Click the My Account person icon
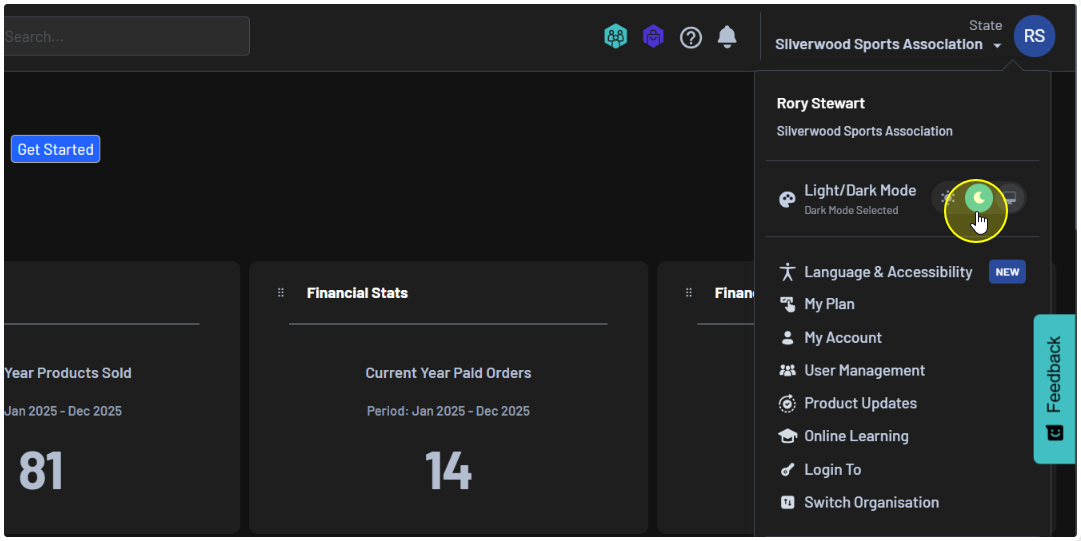 click(x=787, y=338)
